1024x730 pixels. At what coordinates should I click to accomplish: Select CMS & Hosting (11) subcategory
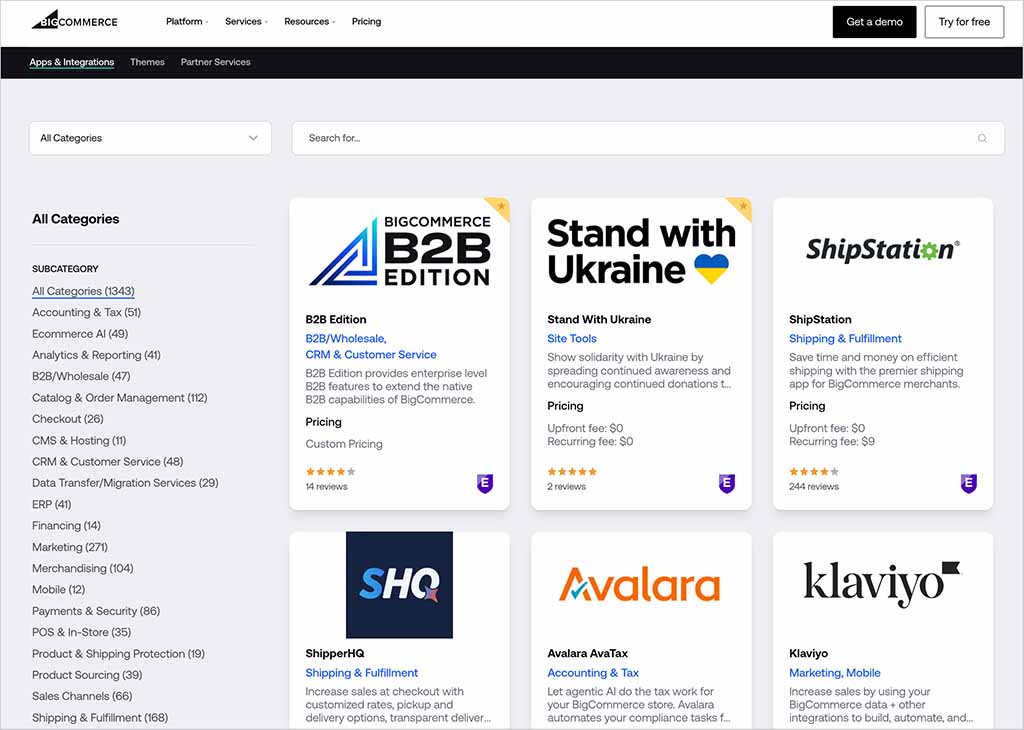click(x=79, y=440)
